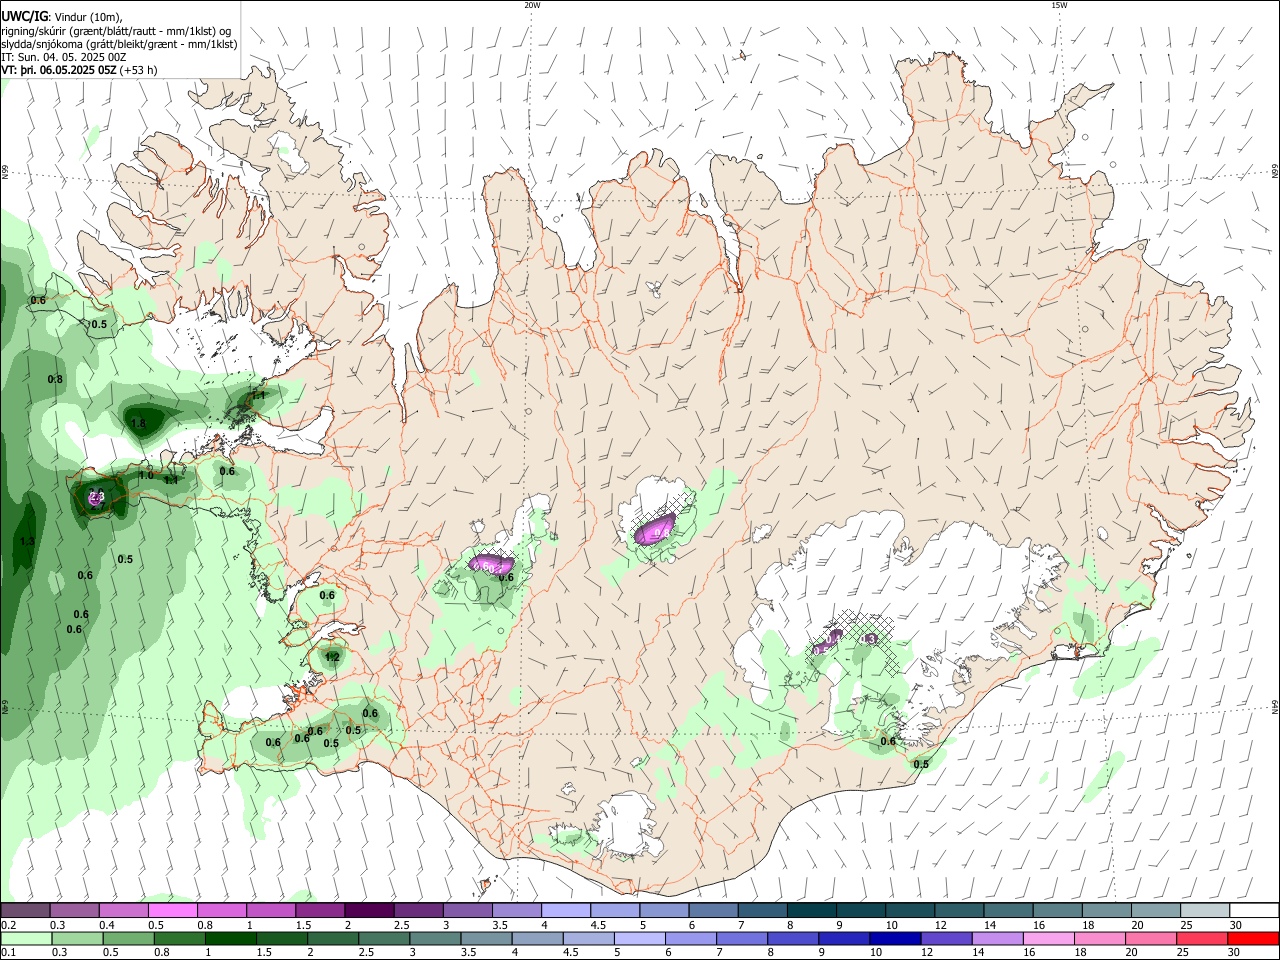The width and height of the screenshot is (1280, 960).
Task: Select lower legend swatch between 2 and 2.5
Action: click(332, 939)
